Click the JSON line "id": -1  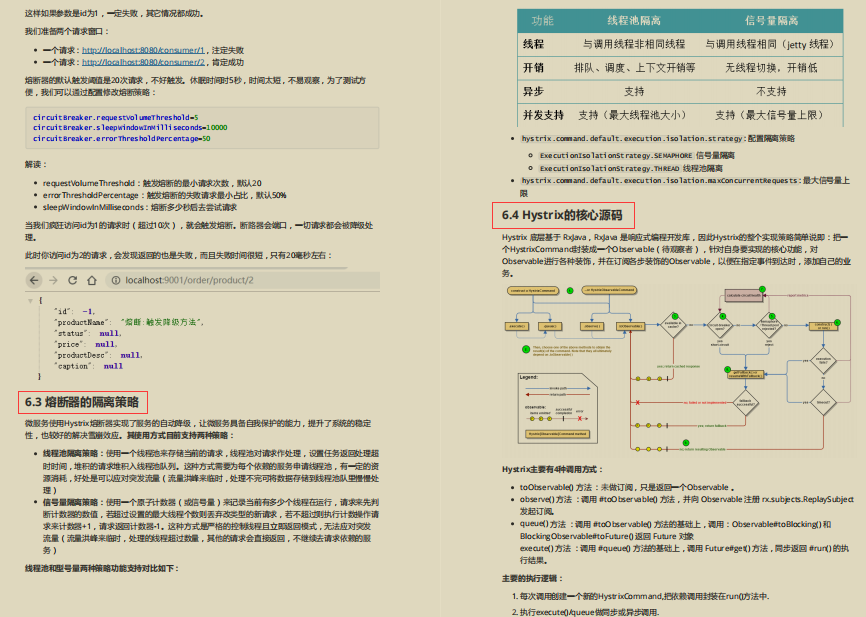(x=75, y=312)
